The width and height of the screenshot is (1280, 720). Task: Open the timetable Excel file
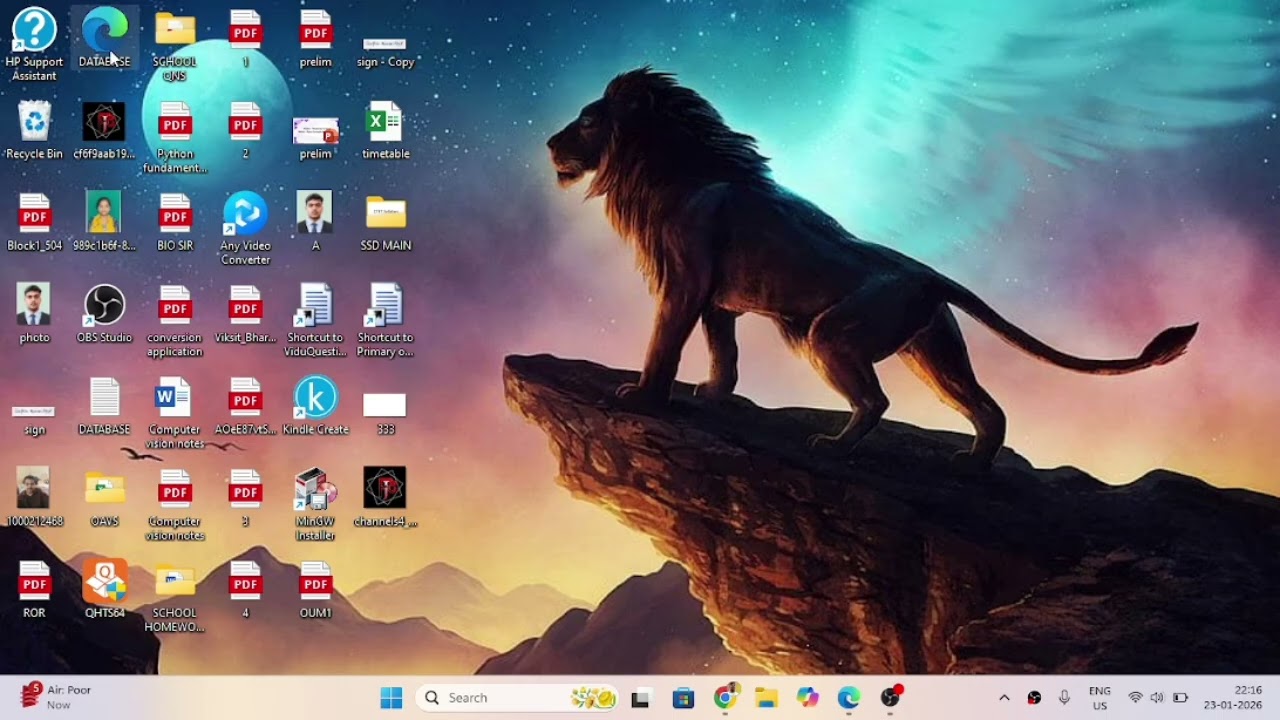click(385, 130)
